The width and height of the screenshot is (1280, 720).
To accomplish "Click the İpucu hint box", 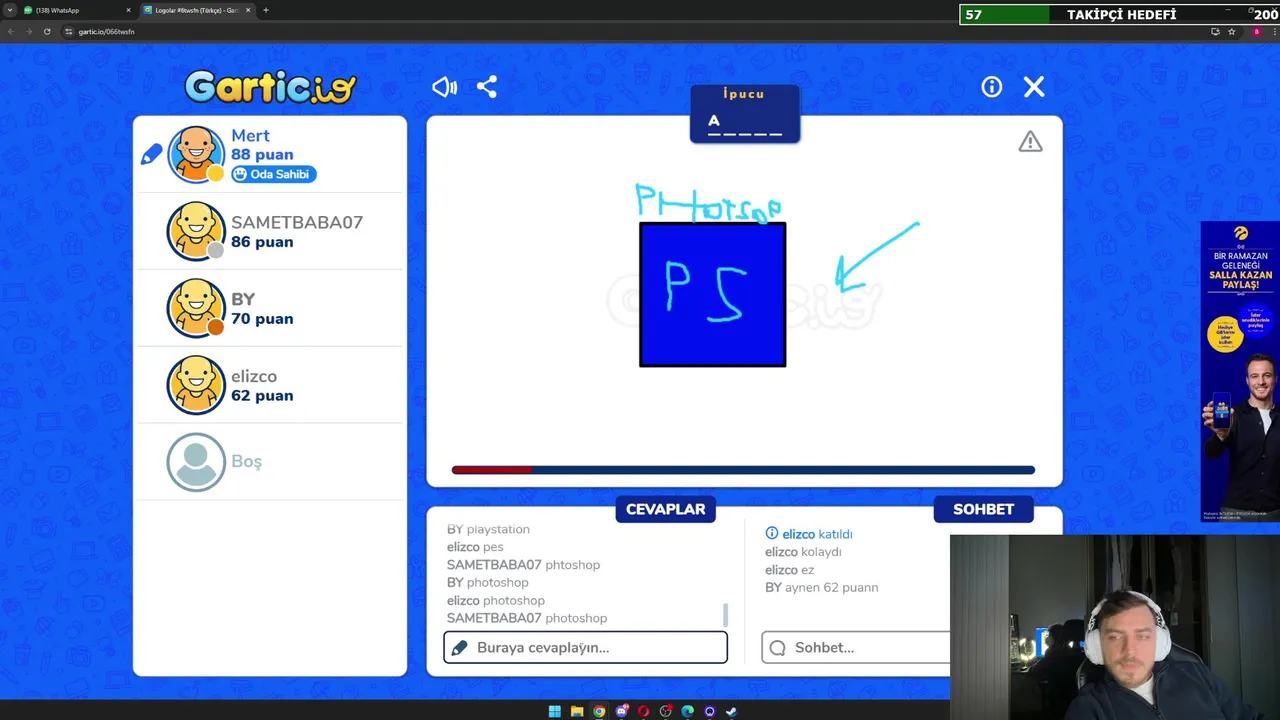I will [x=745, y=113].
